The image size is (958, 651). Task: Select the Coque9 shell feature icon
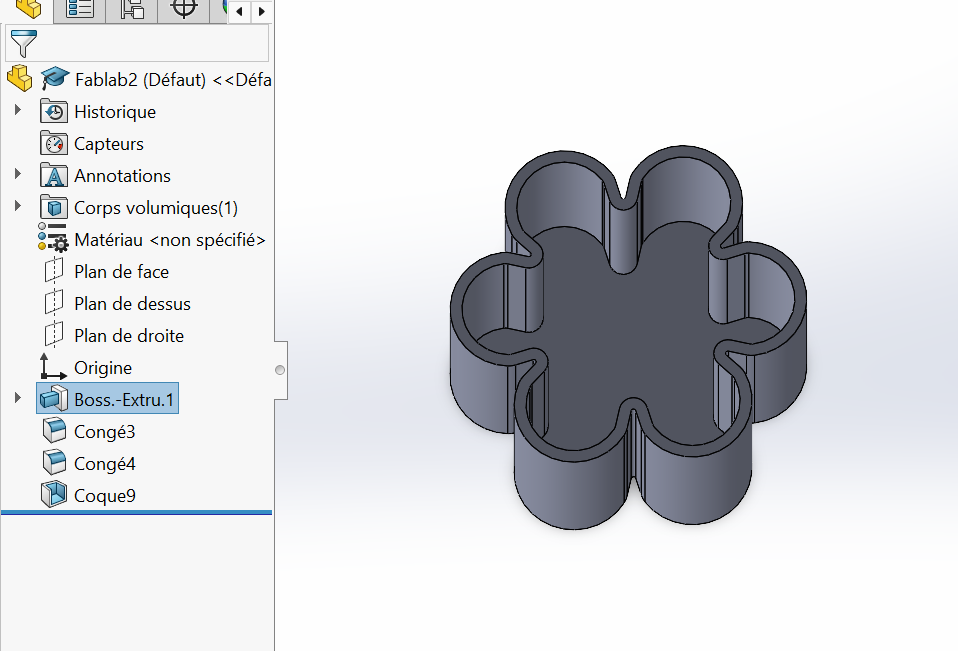53,495
